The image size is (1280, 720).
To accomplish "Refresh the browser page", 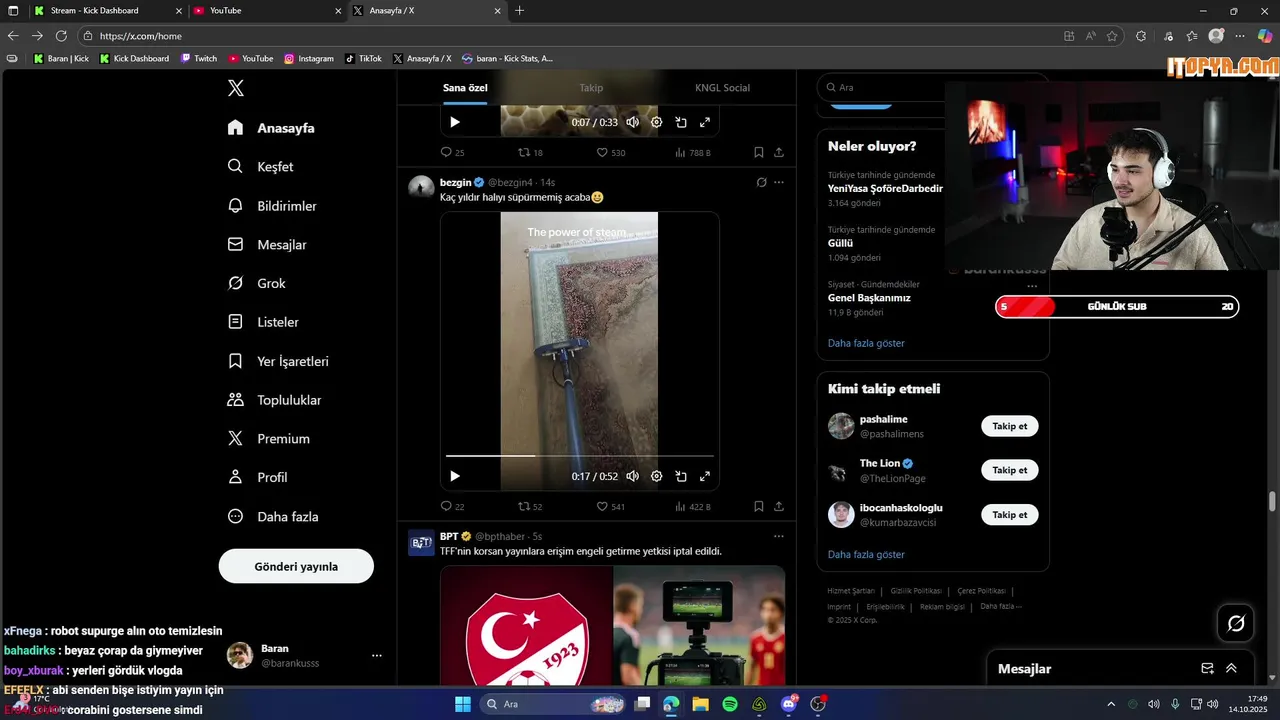I will pyautogui.click(x=61, y=36).
